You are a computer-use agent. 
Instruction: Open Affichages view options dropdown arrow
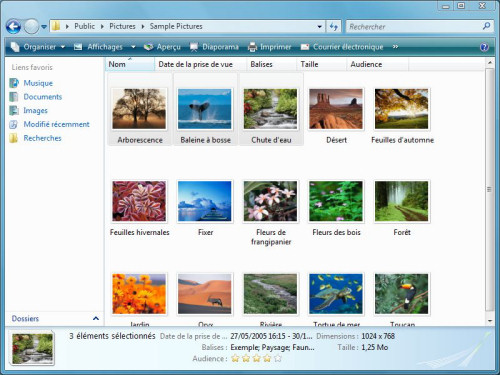point(133,47)
